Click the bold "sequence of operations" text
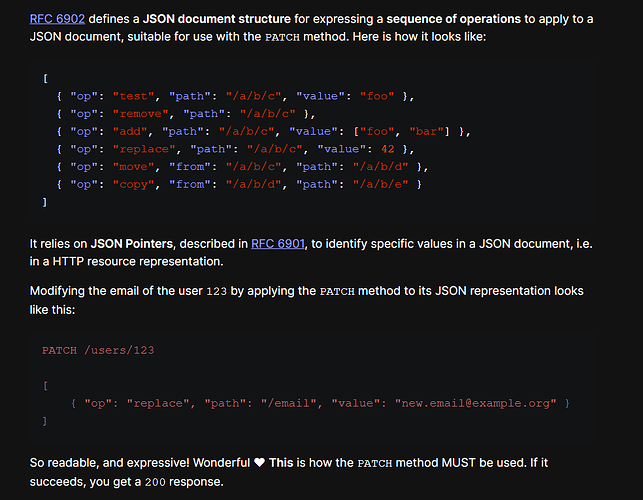The height and width of the screenshot is (500, 643). [454, 18]
